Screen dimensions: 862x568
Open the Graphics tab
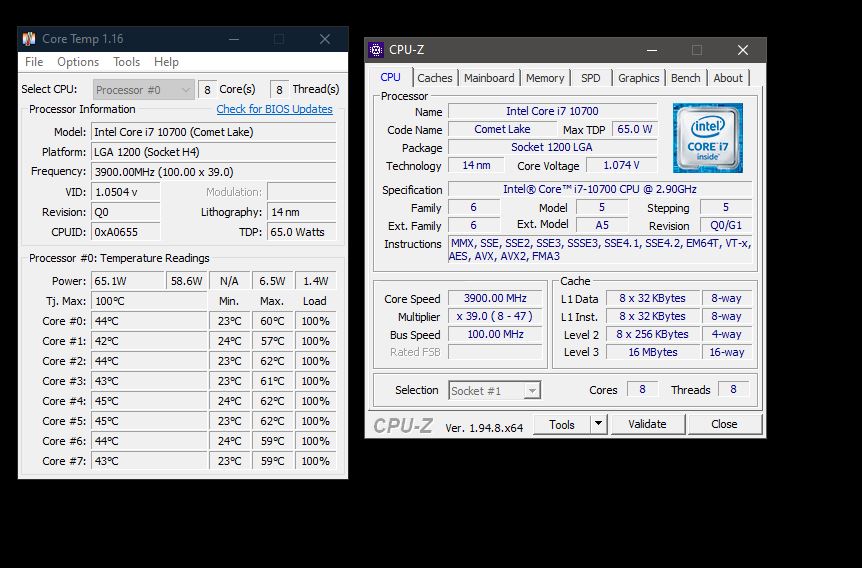638,78
